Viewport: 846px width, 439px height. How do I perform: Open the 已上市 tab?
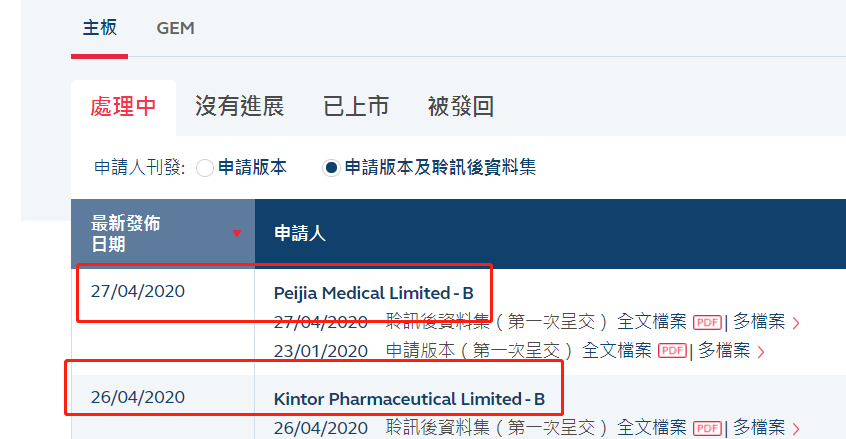[355, 107]
